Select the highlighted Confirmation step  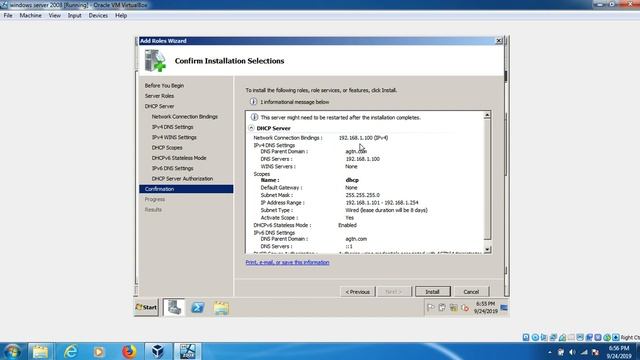coord(186,189)
